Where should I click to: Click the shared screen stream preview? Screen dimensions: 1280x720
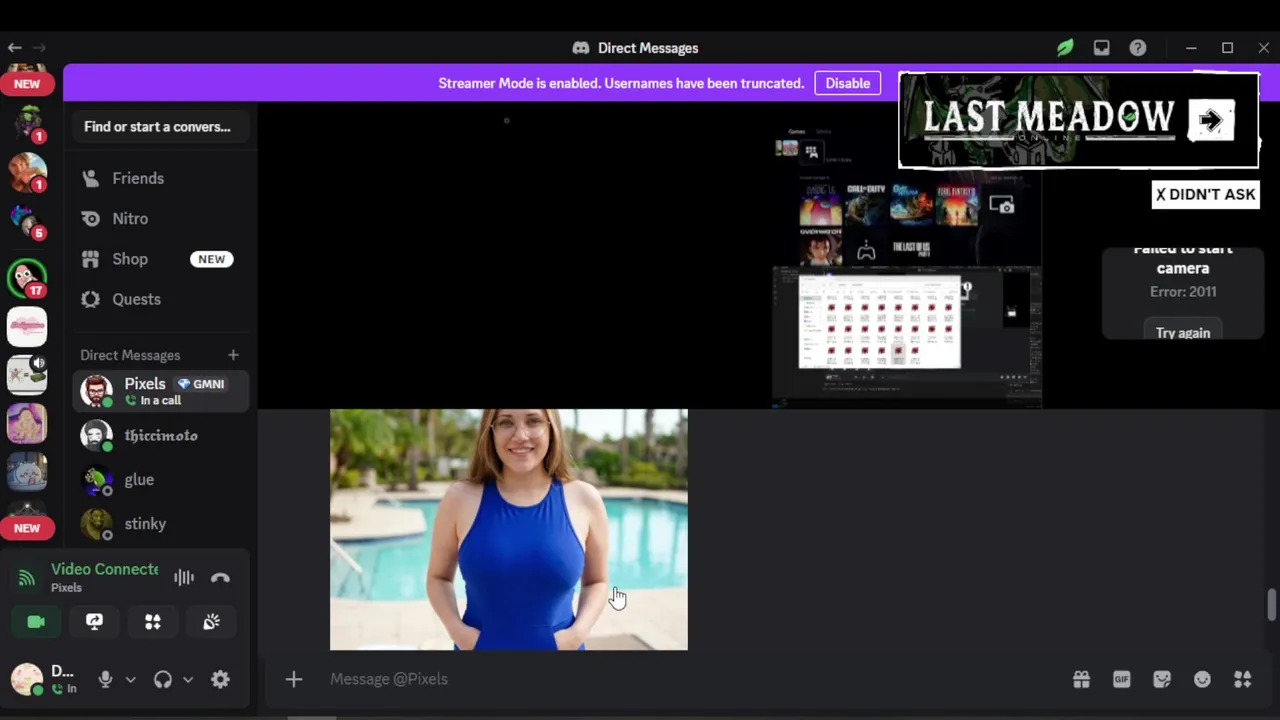tap(907, 265)
